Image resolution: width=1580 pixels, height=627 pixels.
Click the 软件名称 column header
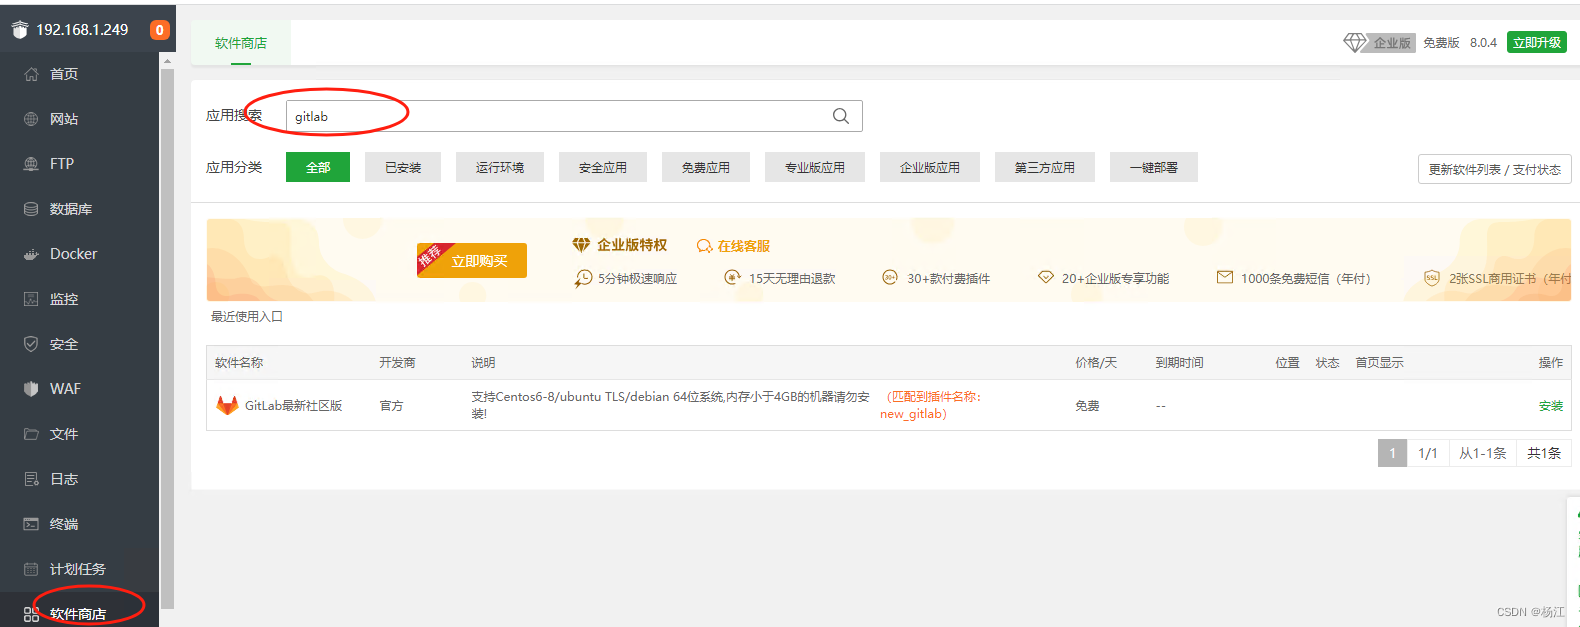[x=239, y=362]
